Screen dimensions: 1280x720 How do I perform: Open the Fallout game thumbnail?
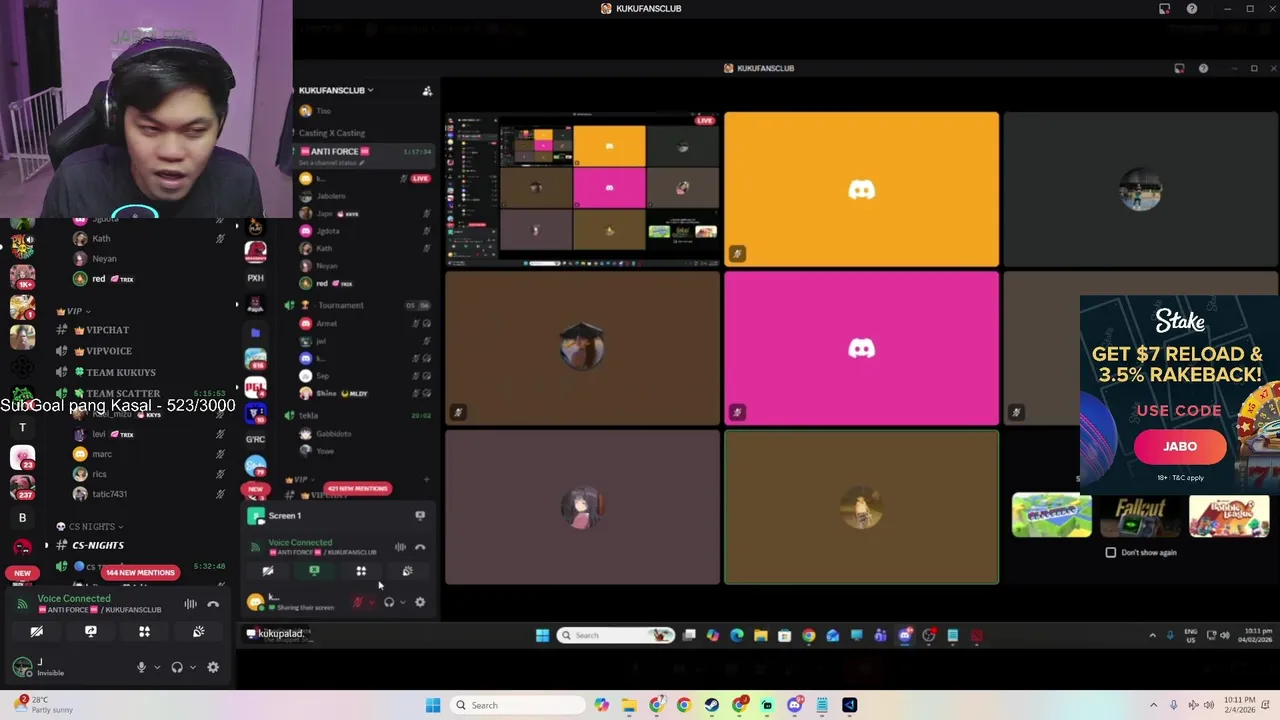[1140, 515]
